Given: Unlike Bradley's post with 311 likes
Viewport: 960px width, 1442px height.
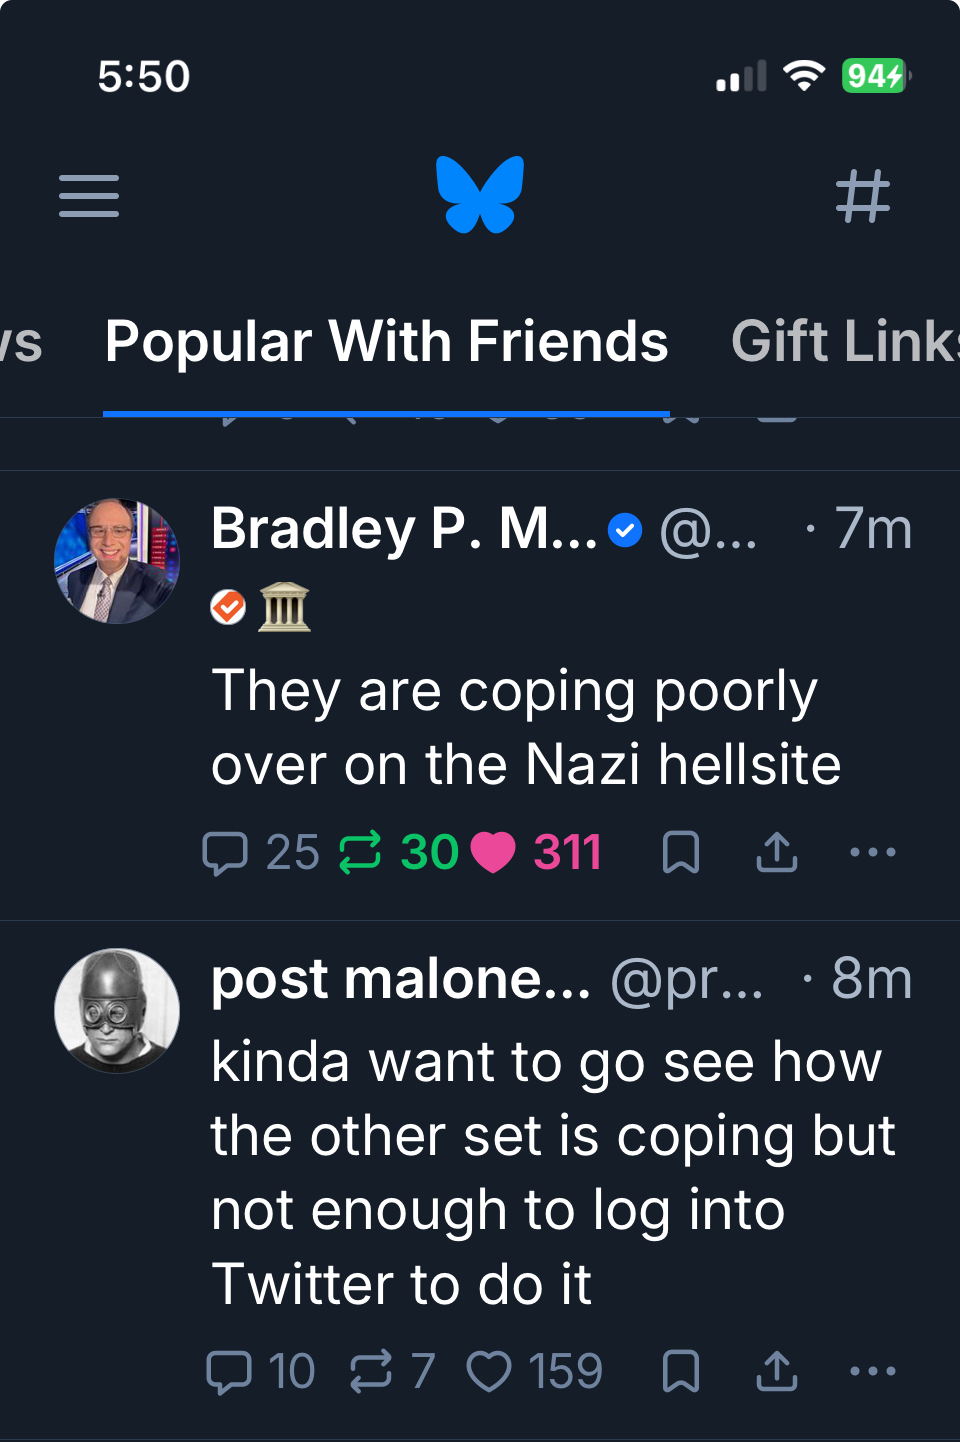Looking at the screenshot, I should (493, 853).
